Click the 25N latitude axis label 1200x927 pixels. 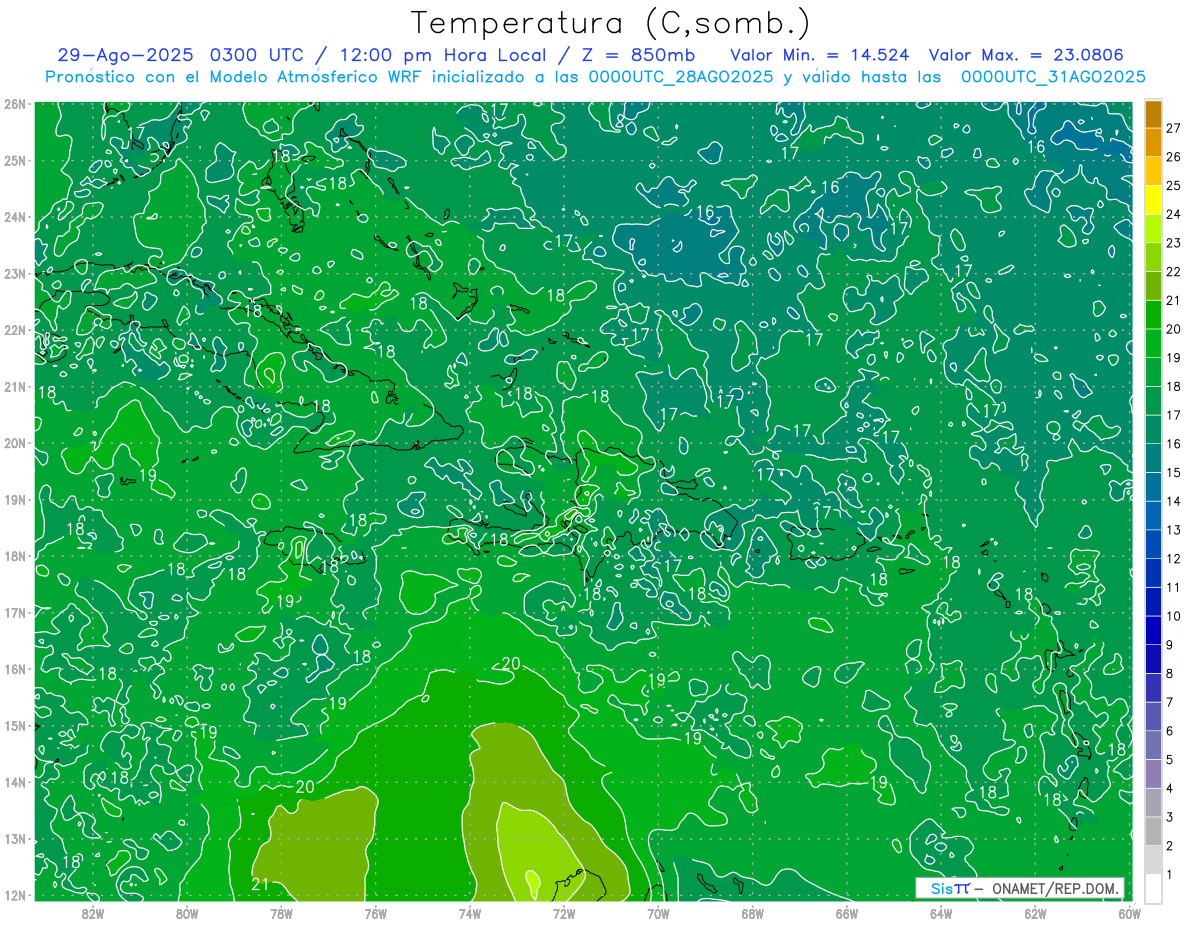point(14,160)
